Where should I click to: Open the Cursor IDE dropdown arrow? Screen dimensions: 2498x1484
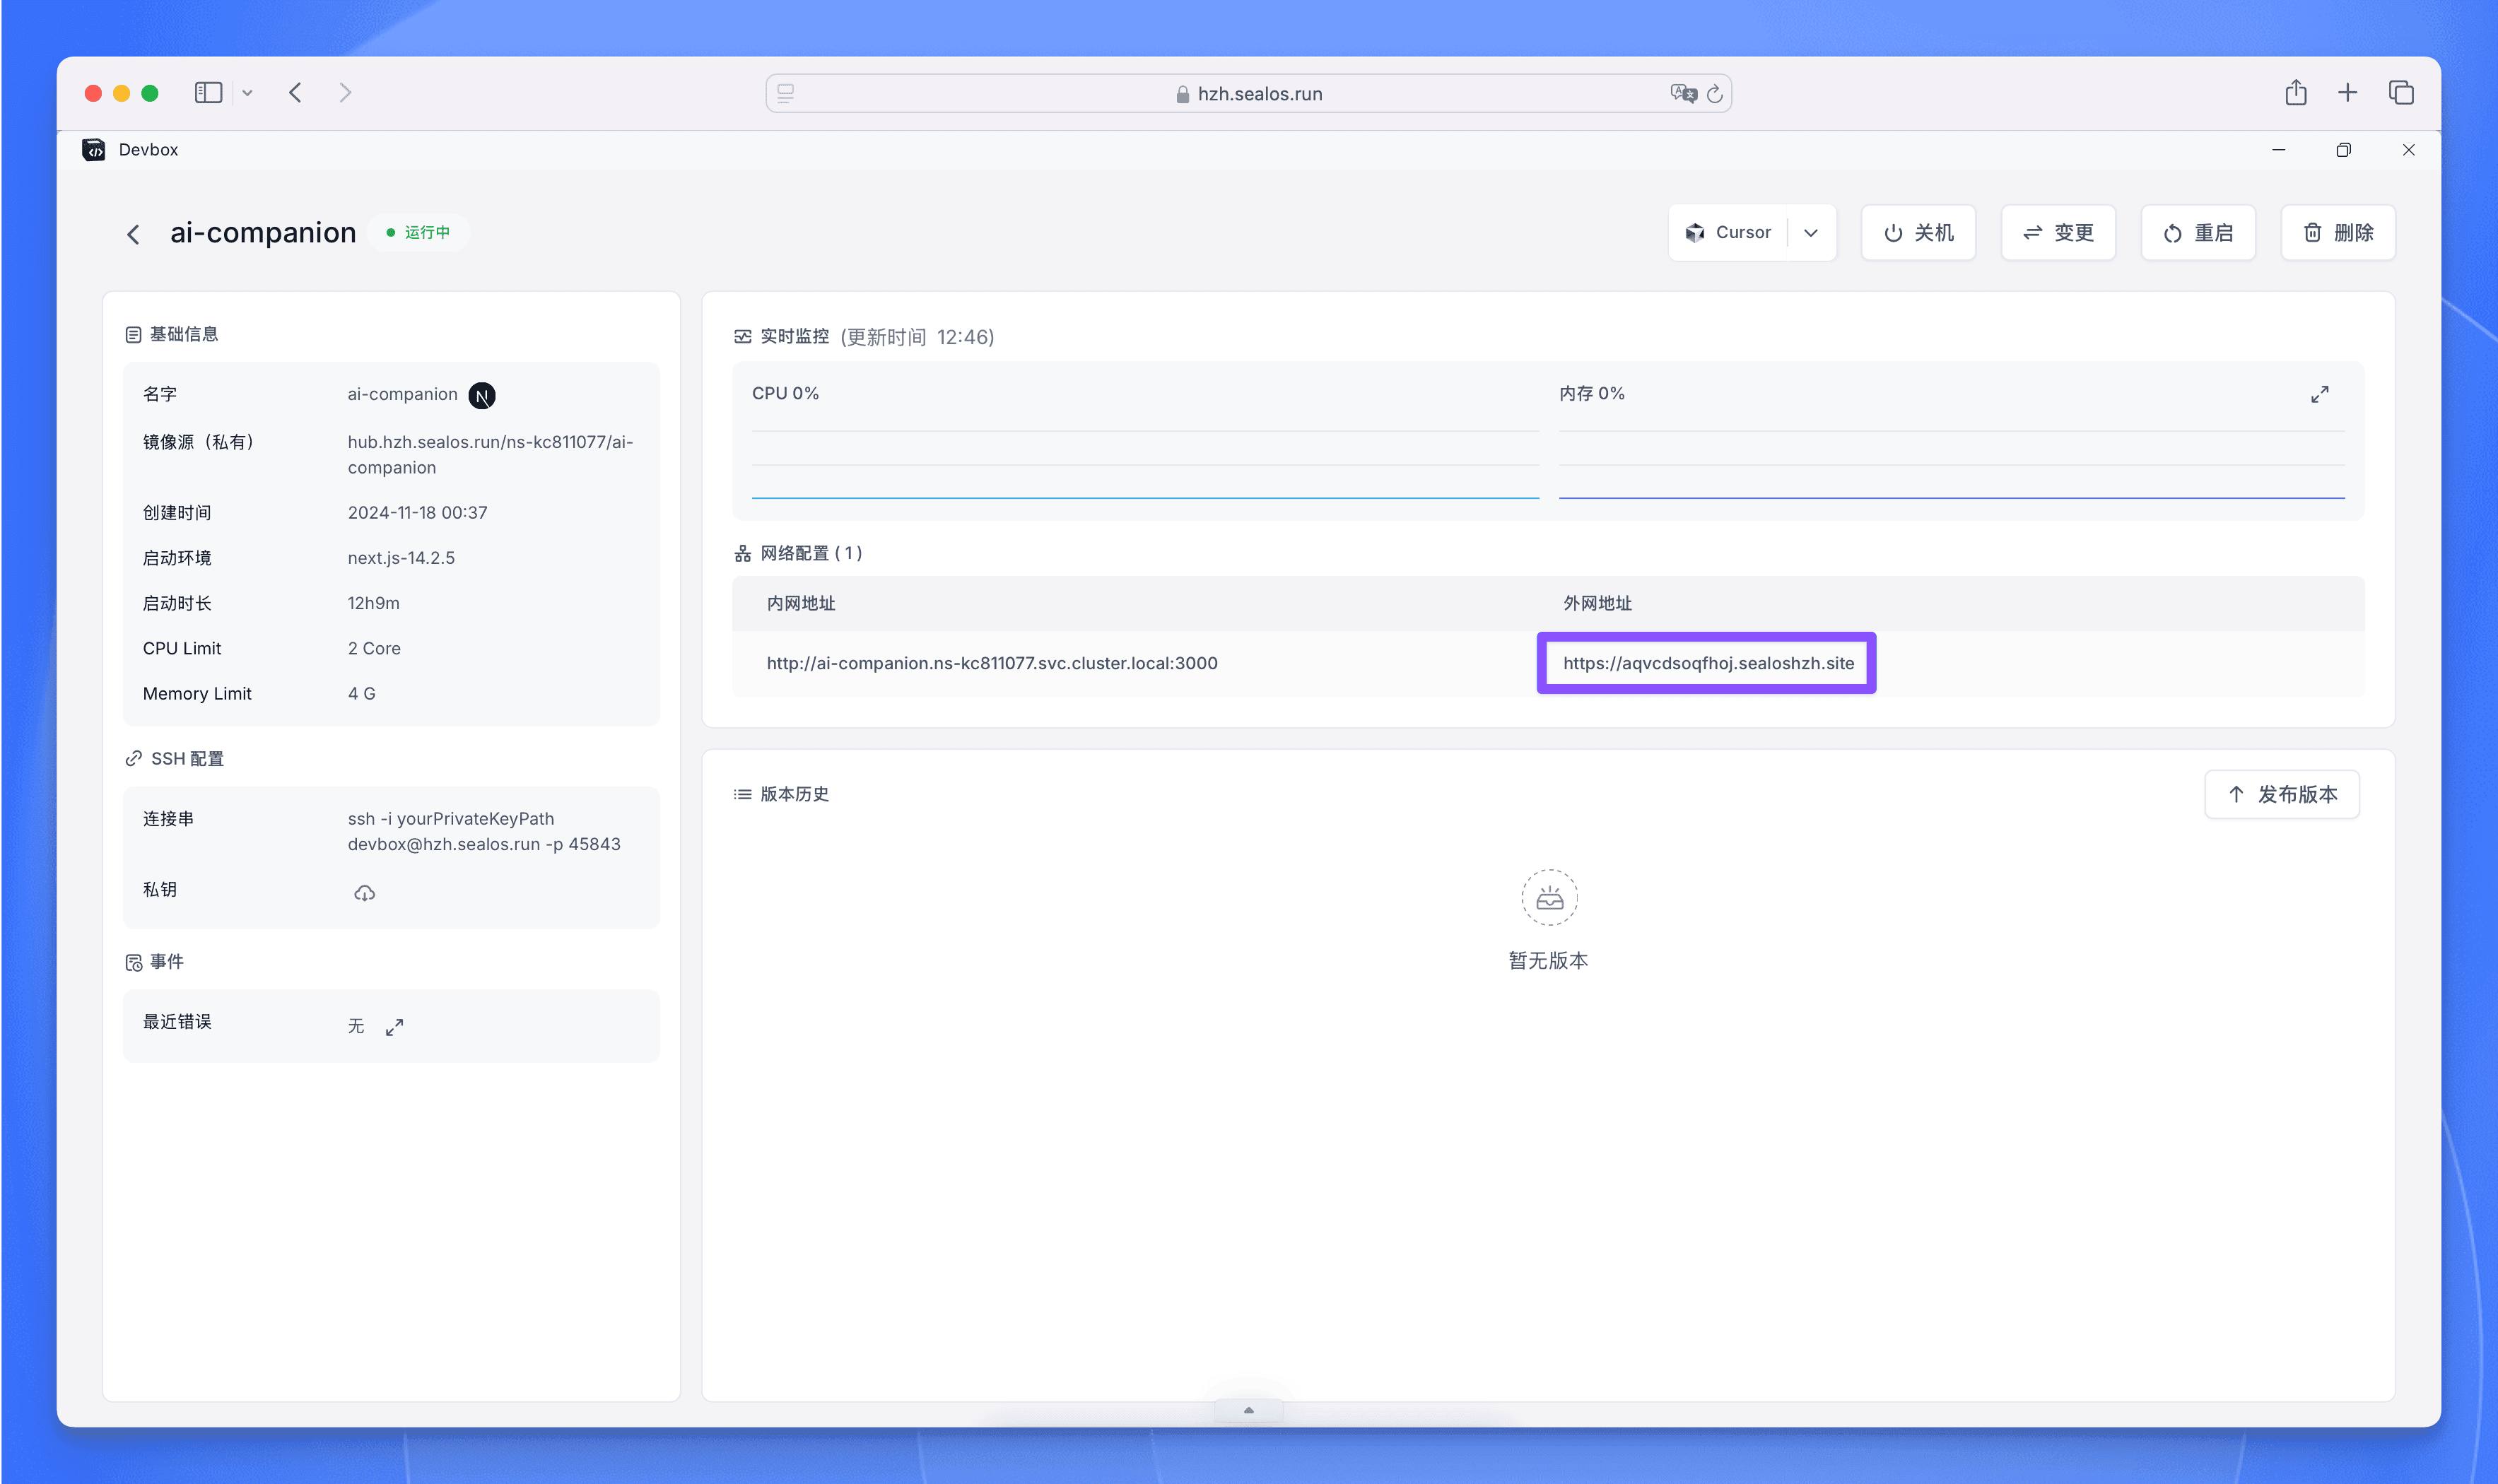[x=1811, y=233]
